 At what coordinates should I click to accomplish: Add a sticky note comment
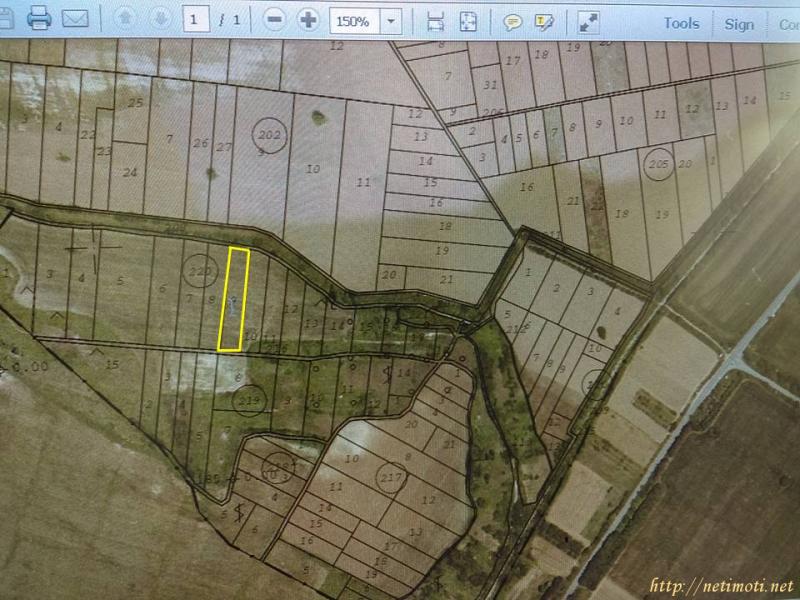coord(512,21)
